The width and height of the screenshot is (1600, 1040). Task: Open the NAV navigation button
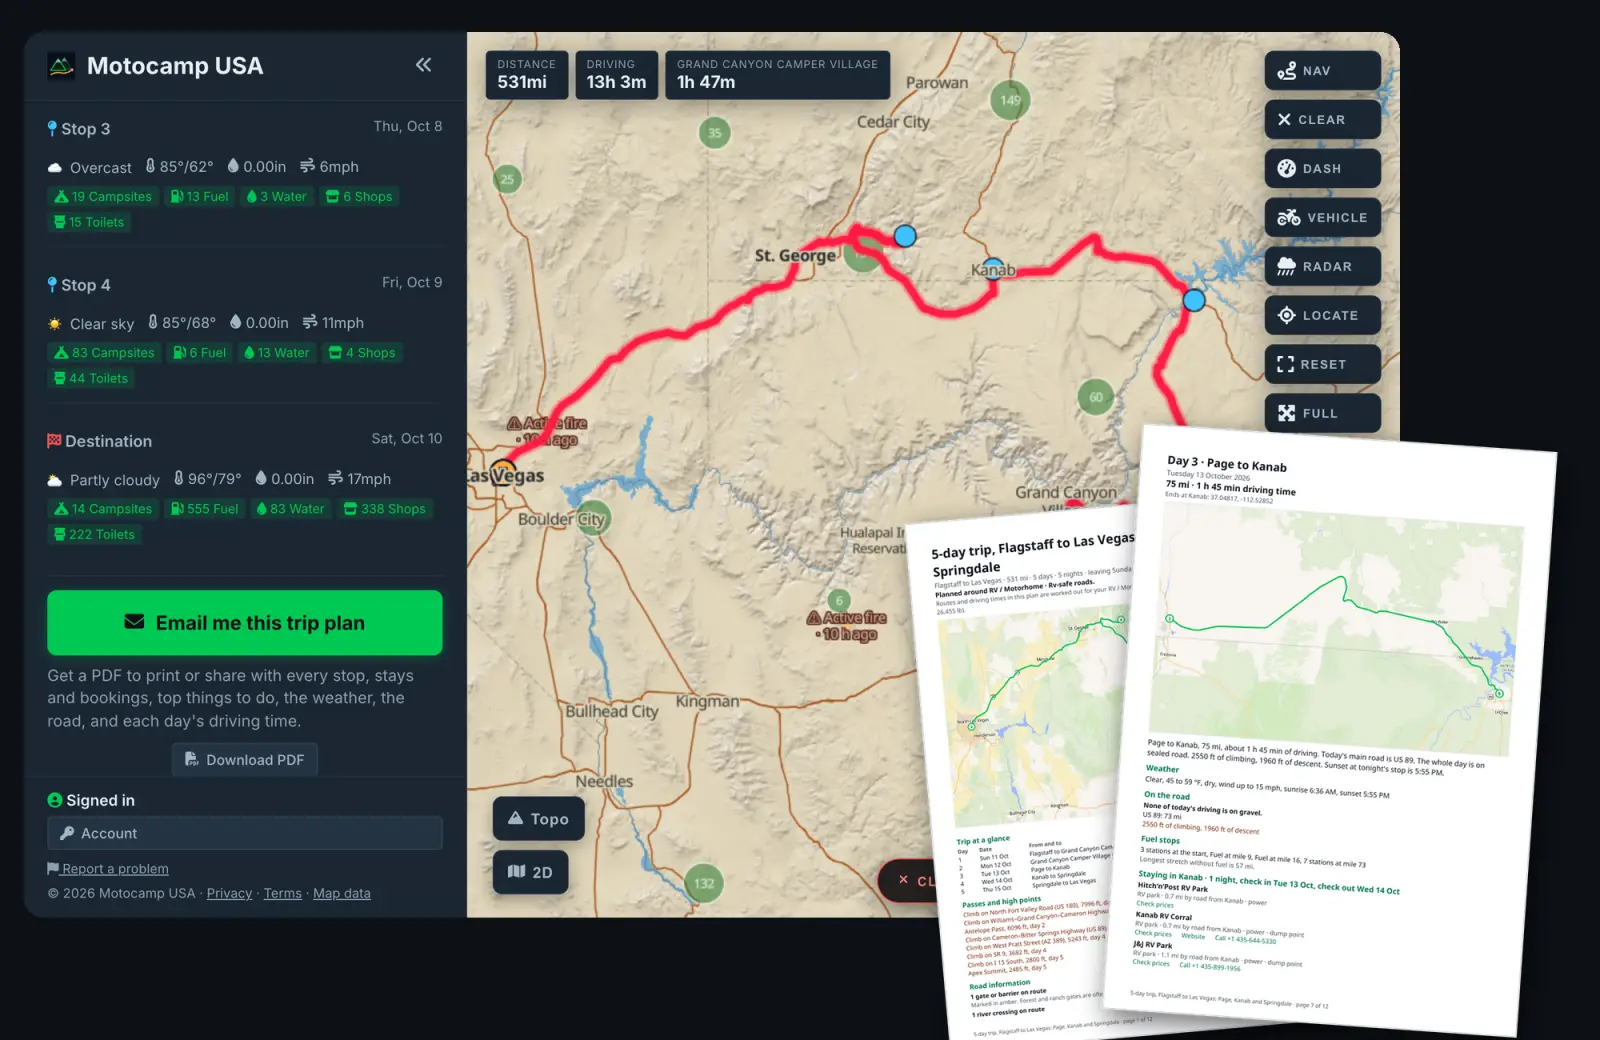point(1322,71)
